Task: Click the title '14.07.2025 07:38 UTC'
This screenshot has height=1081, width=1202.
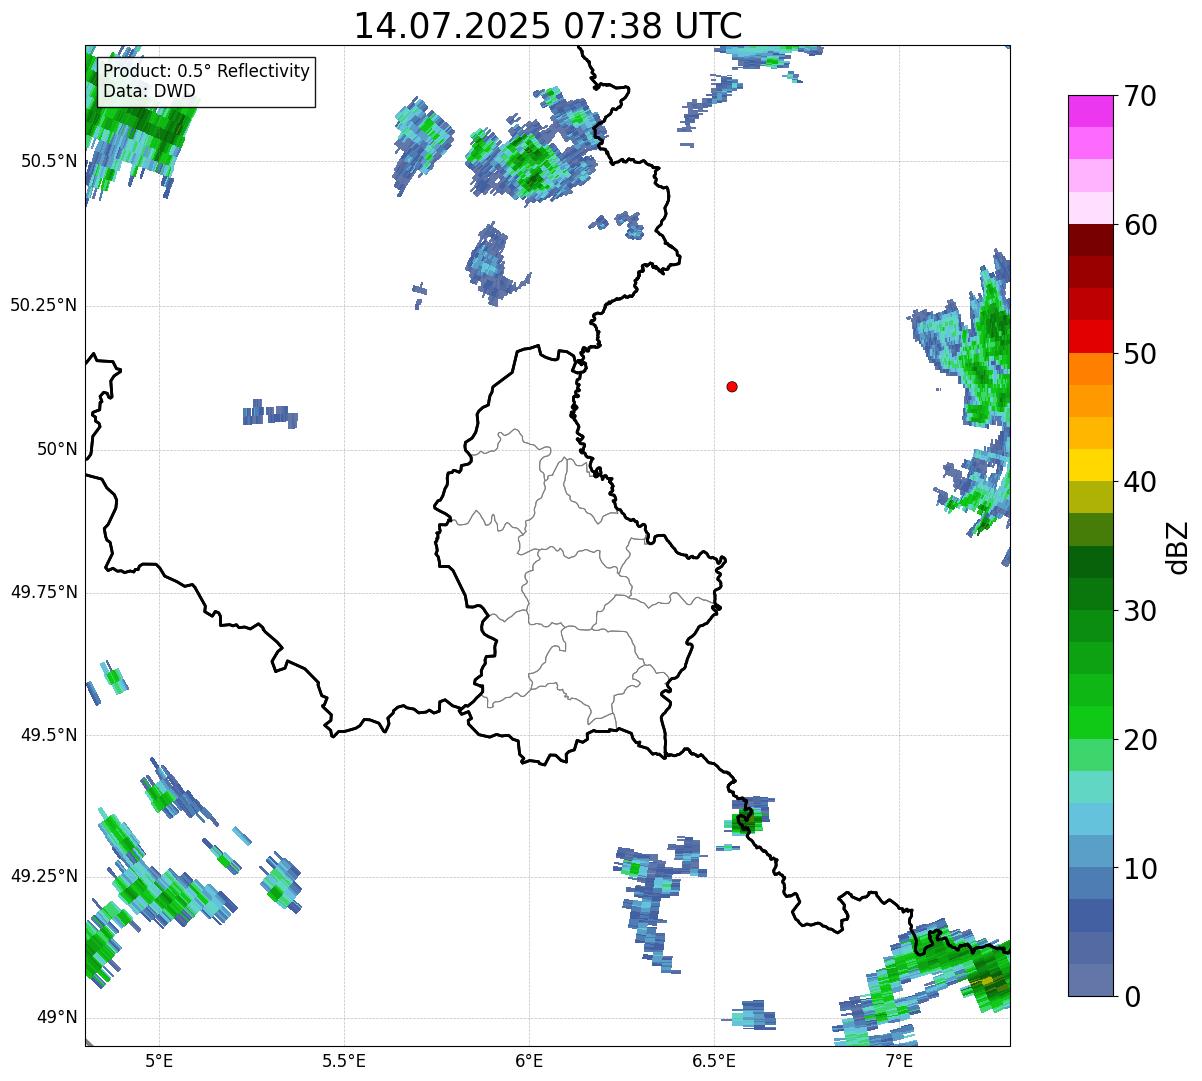Action: [548, 26]
